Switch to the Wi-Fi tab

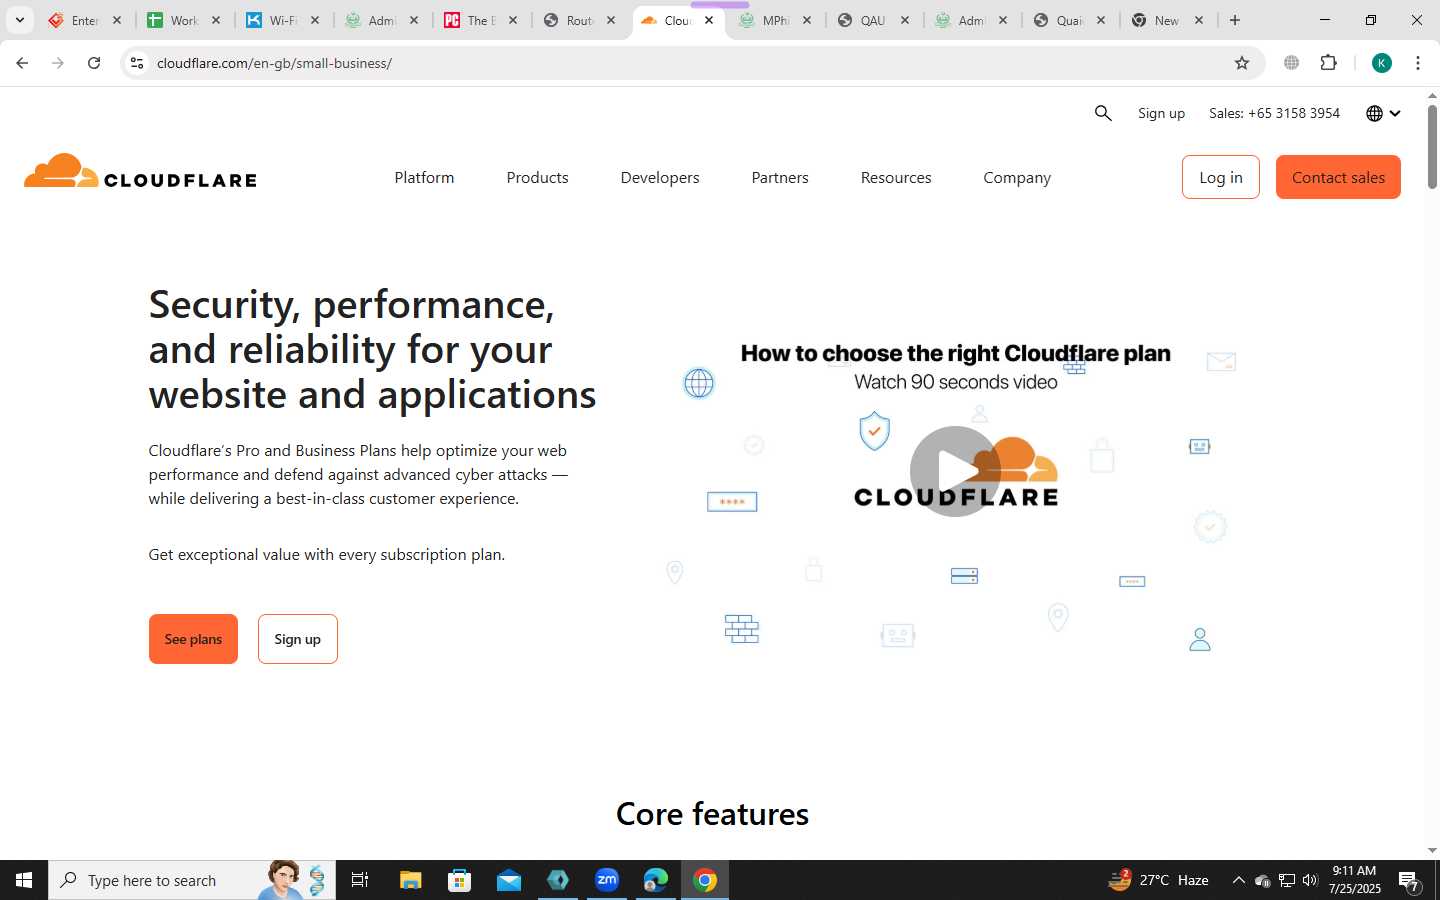(x=283, y=20)
